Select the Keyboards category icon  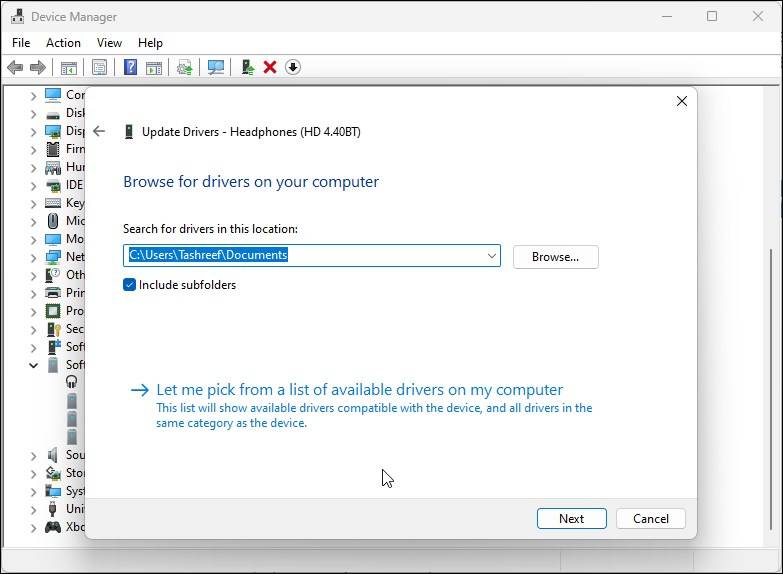53,203
